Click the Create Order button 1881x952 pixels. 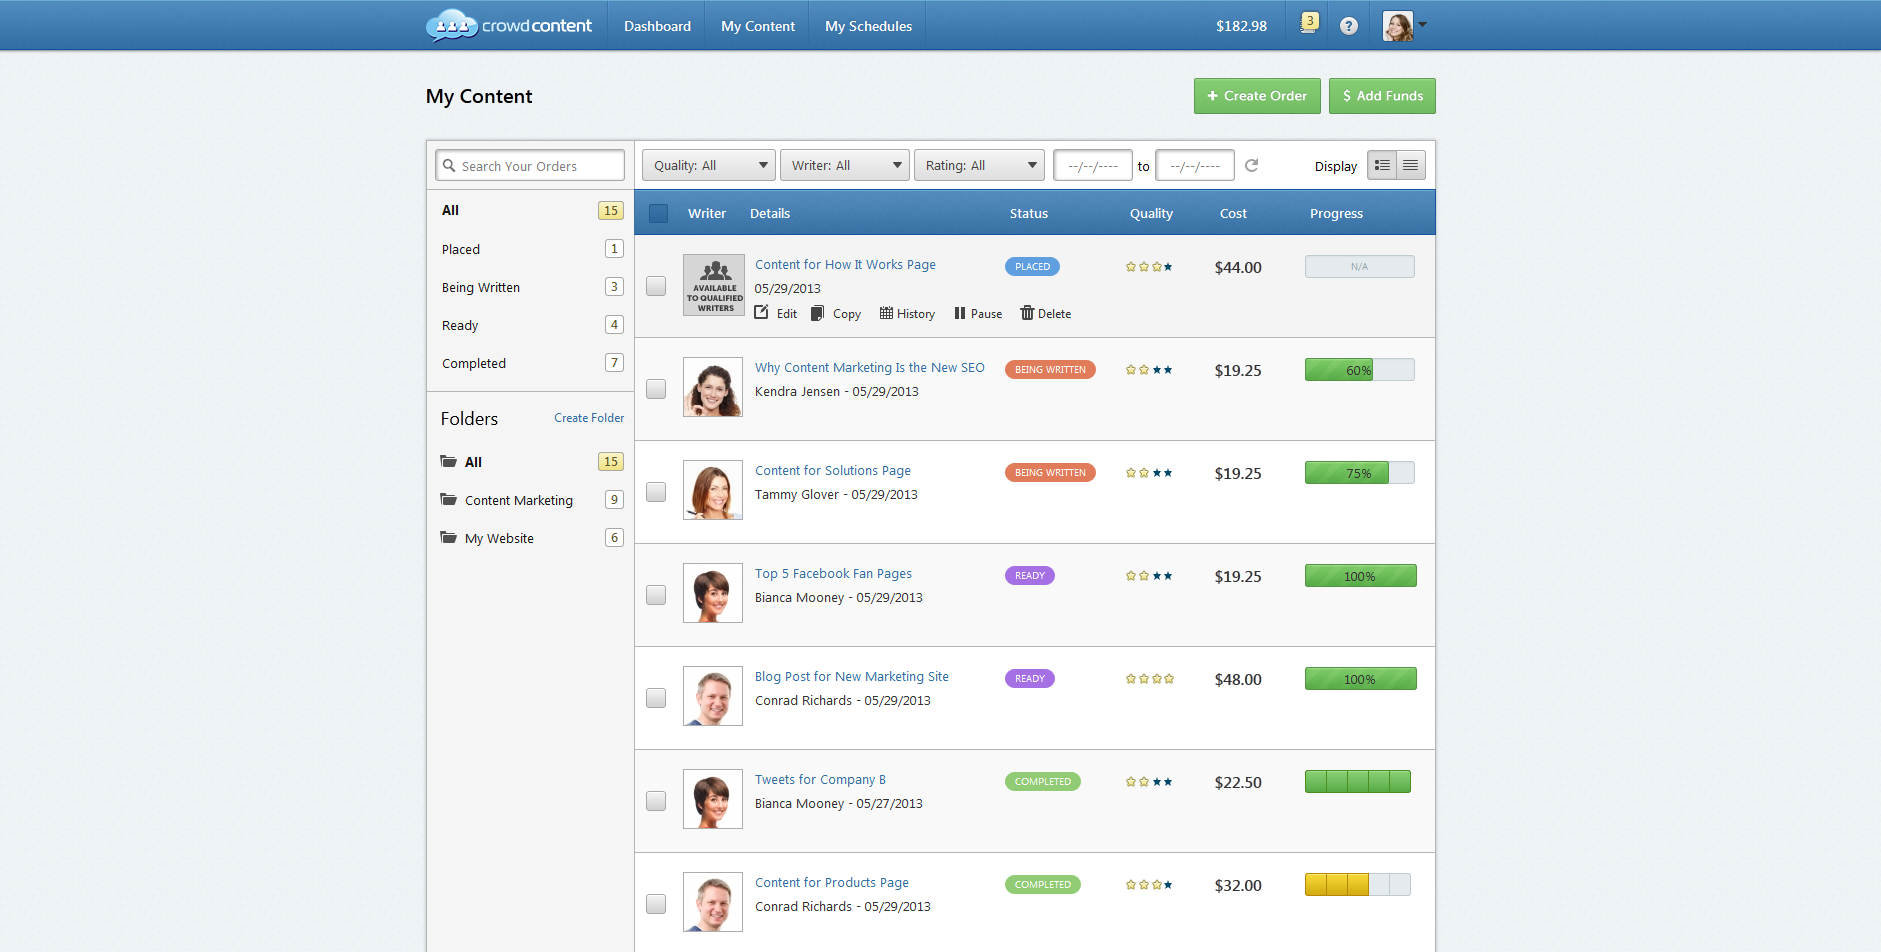(x=1256, y=96)
